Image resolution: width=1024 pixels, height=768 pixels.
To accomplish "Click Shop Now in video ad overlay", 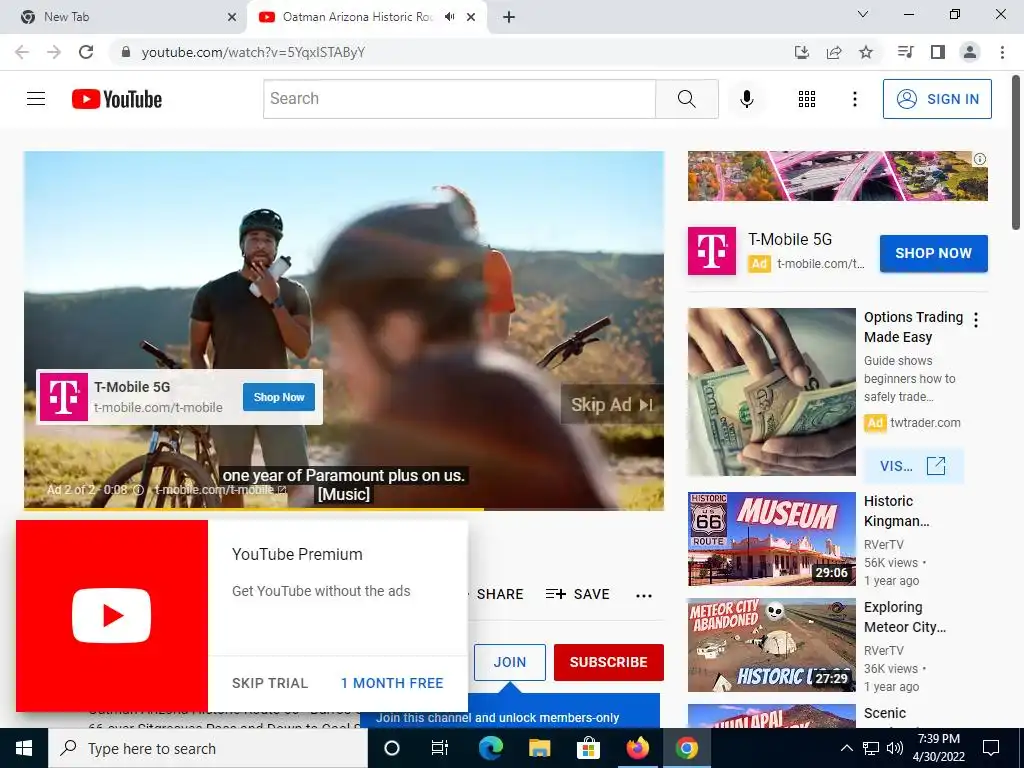I will (279, 397).
